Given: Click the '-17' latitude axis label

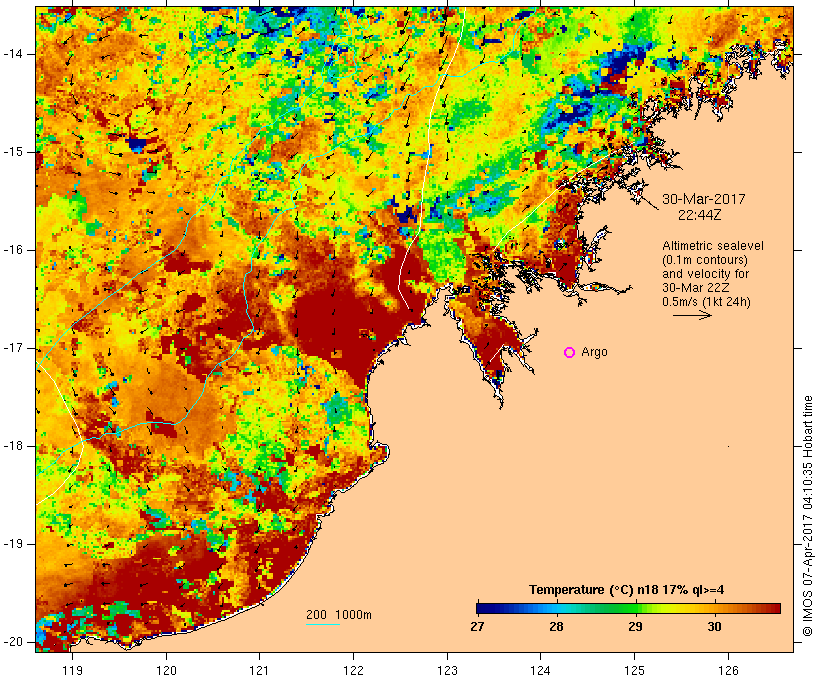Looking at the screenshot, I should [x=13, y=348].
